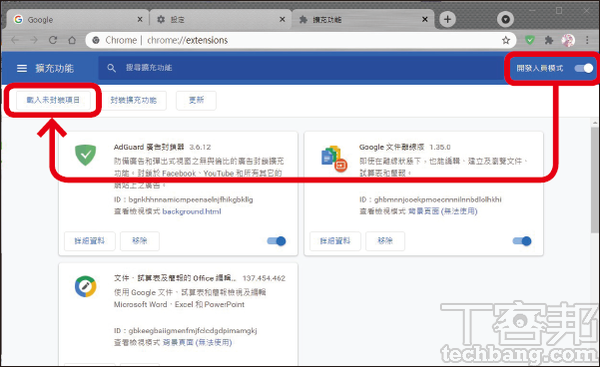Click the Office editing extension icon

point(85,286)
